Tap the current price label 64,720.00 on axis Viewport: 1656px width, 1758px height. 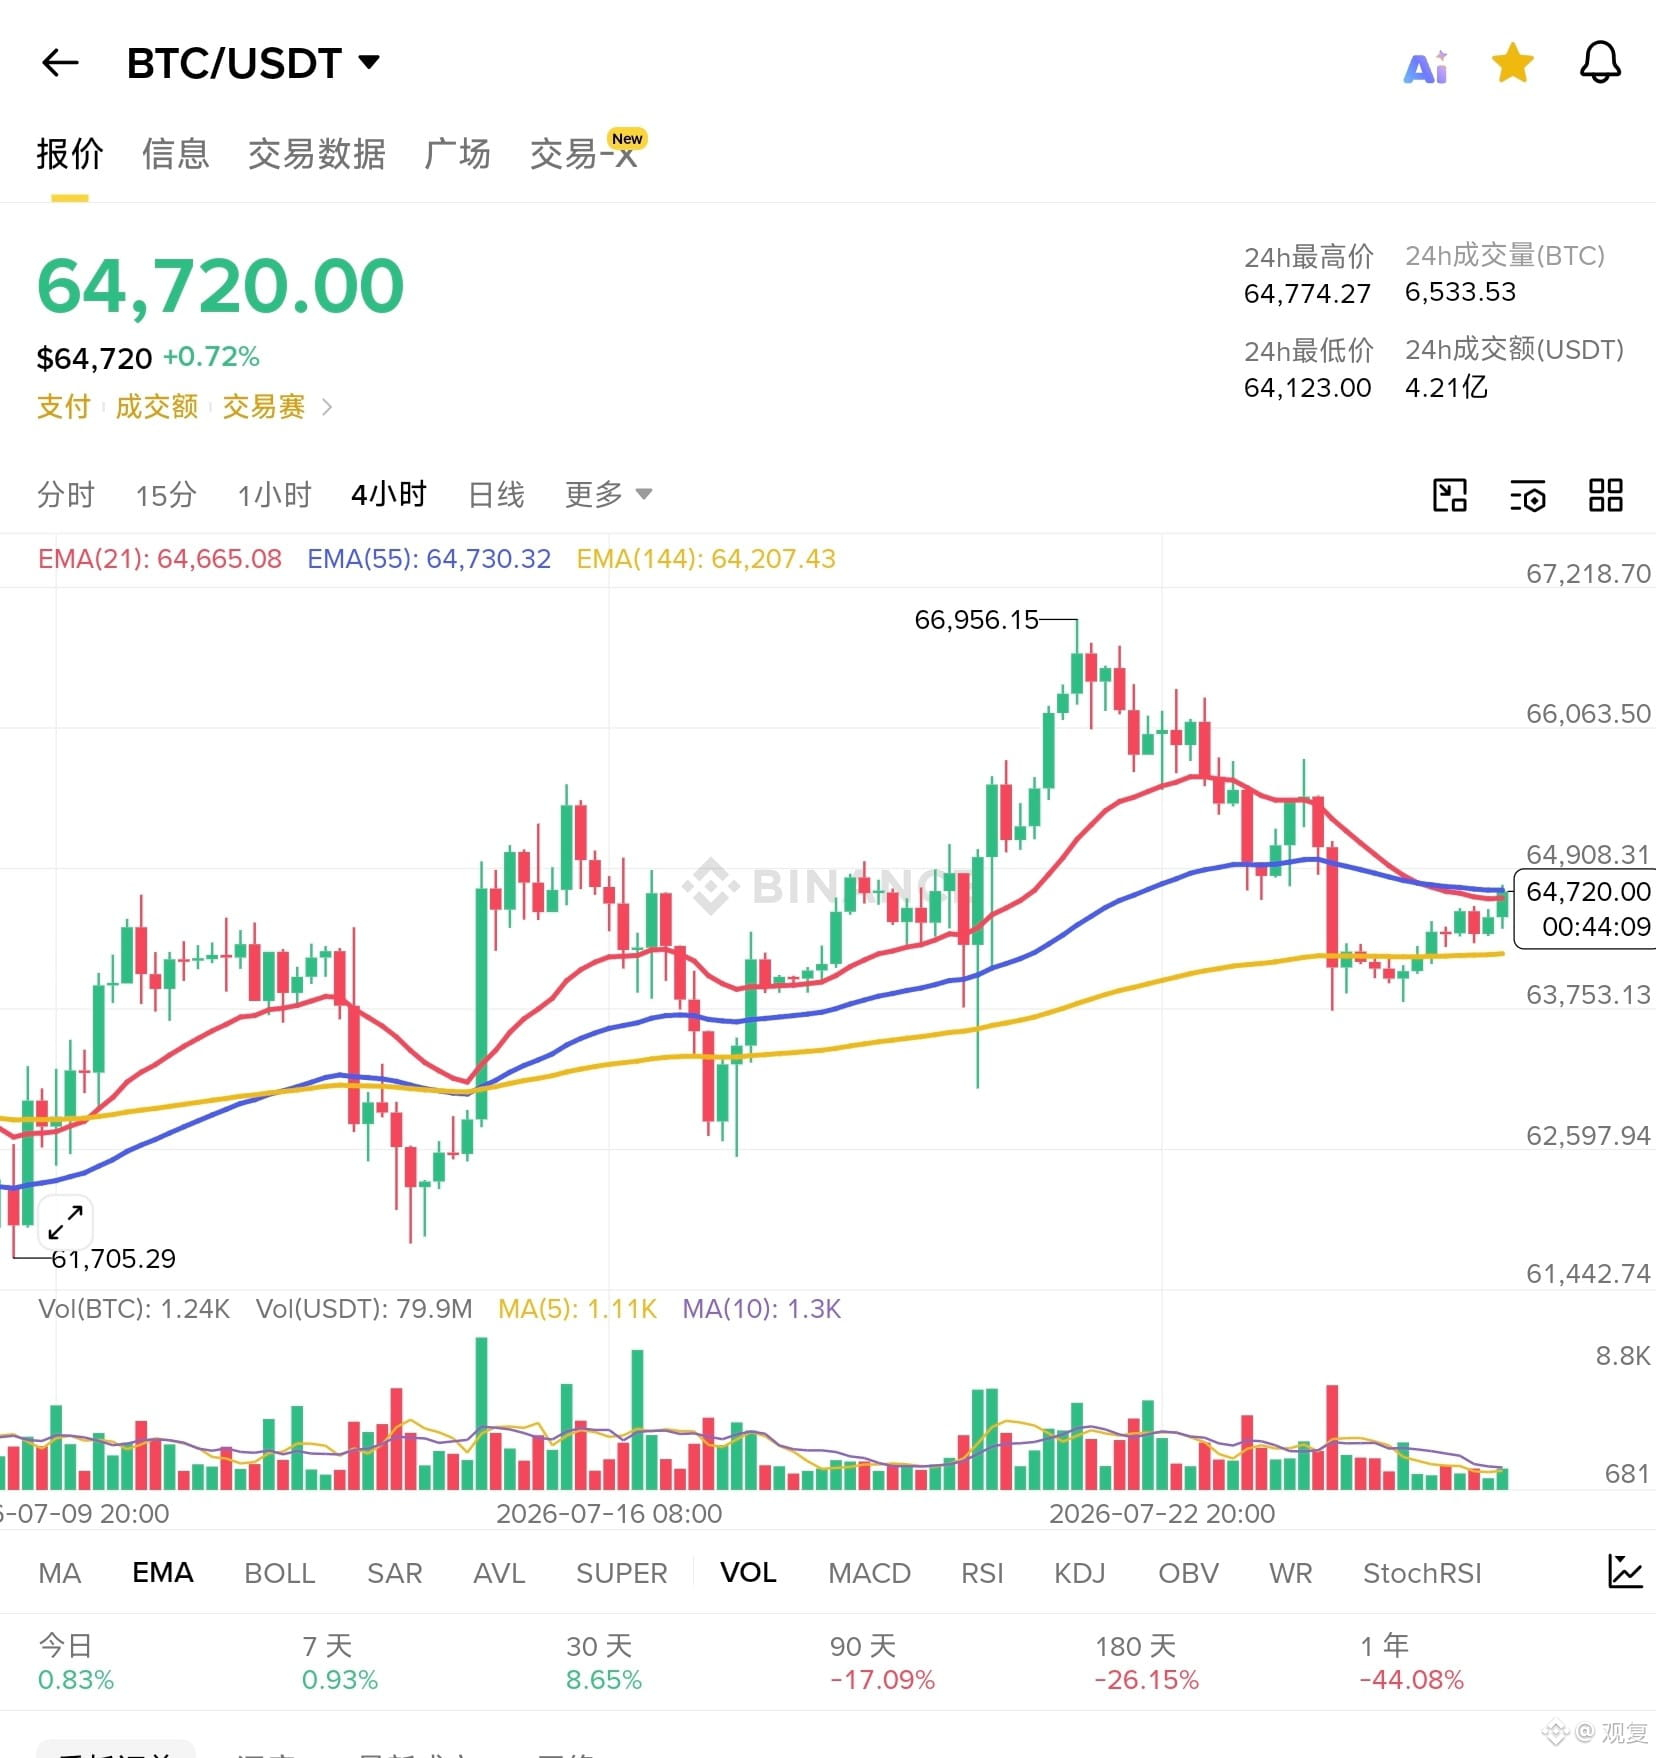pyautogui.click(x=1587, y=891)
